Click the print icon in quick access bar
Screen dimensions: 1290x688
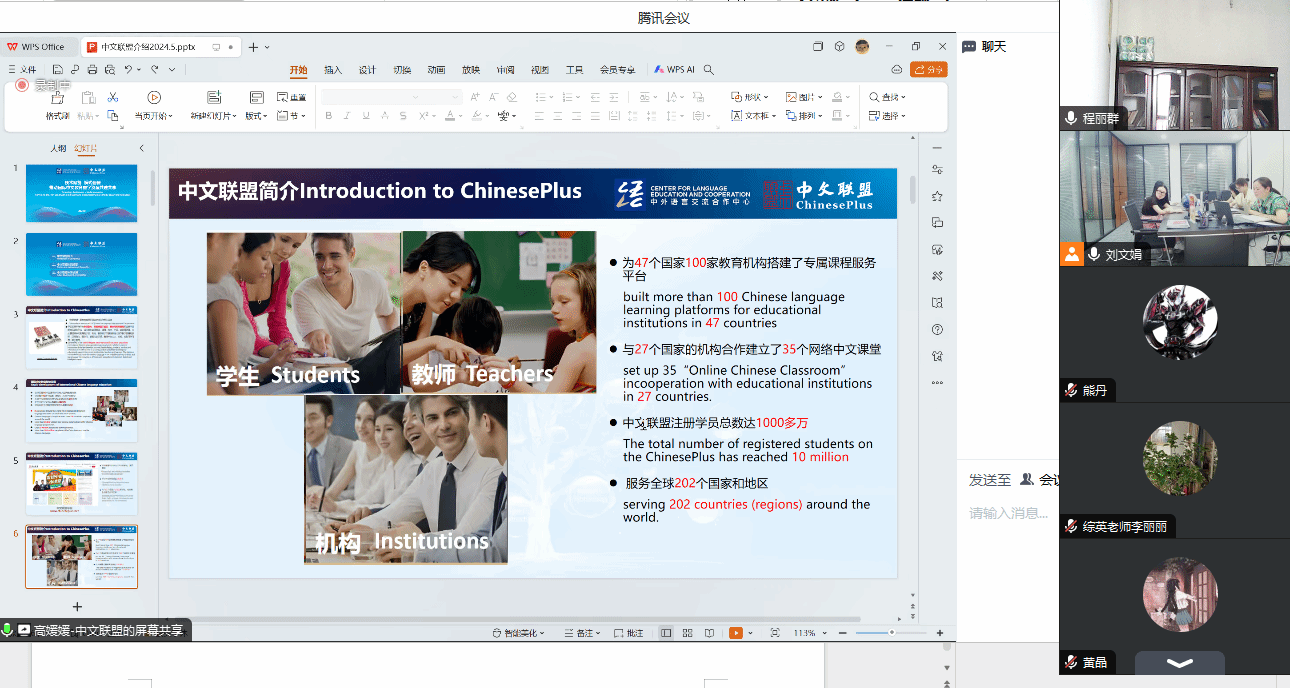coord(92,70)
